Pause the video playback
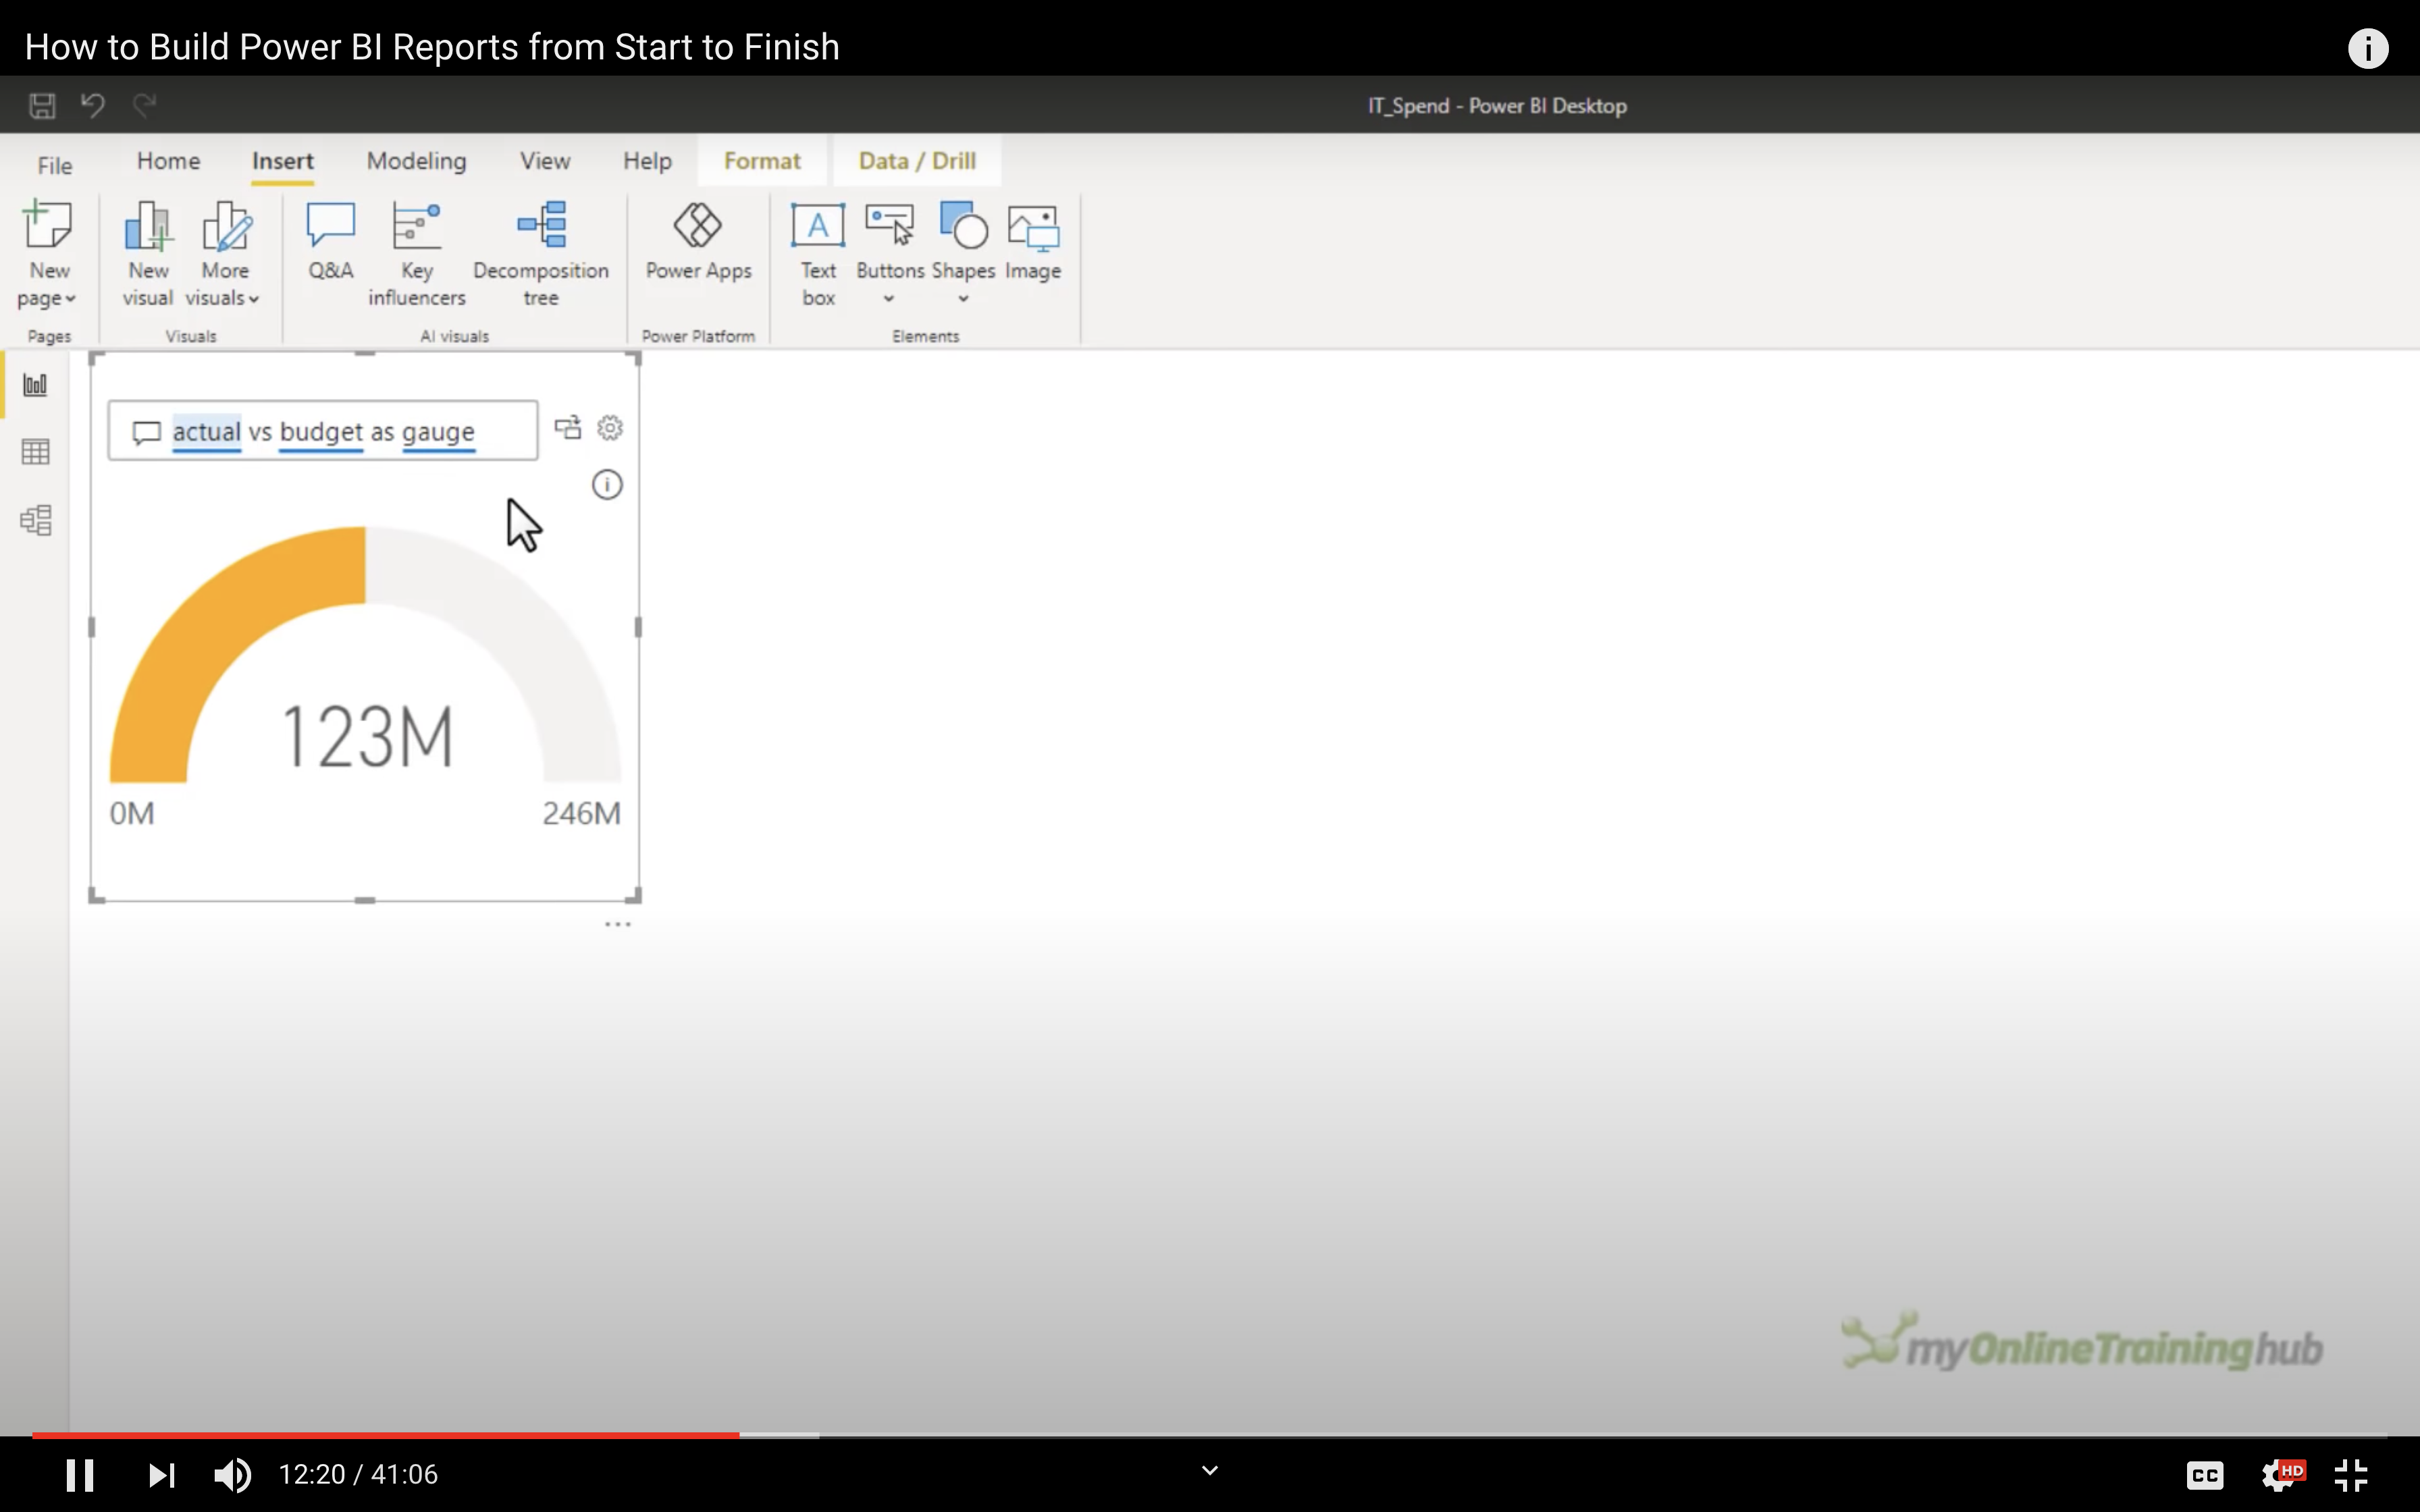Viewport: 2420px width, 1512px height. tap(80, 1474)
